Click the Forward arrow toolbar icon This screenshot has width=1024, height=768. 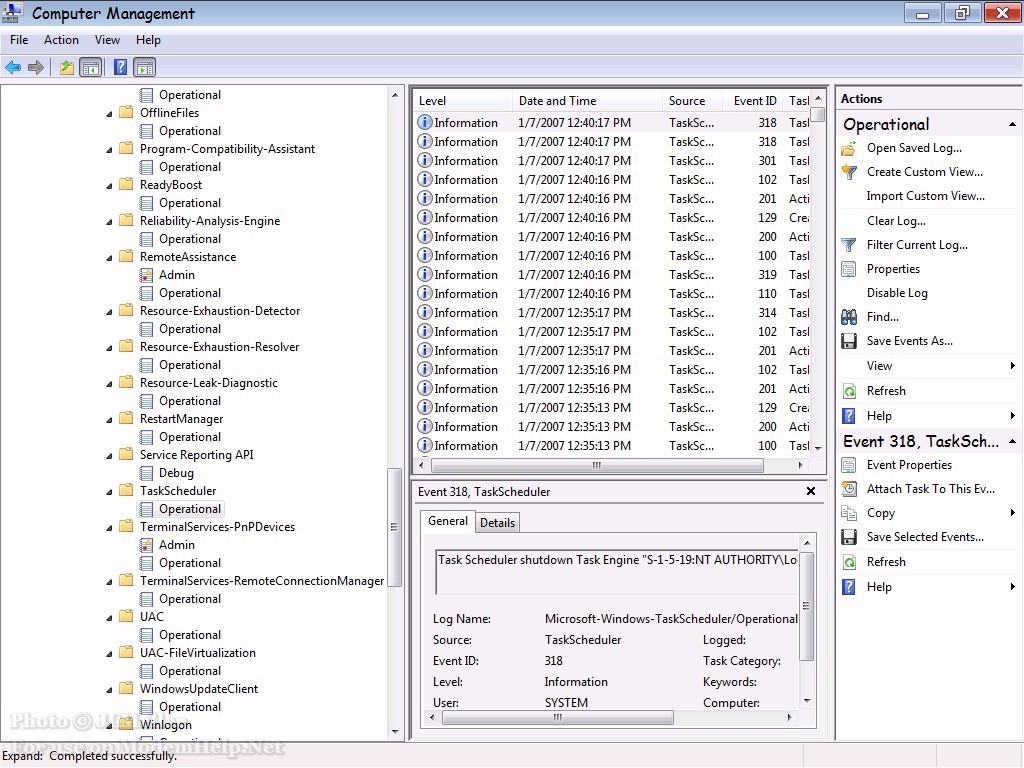coord(36,67)
